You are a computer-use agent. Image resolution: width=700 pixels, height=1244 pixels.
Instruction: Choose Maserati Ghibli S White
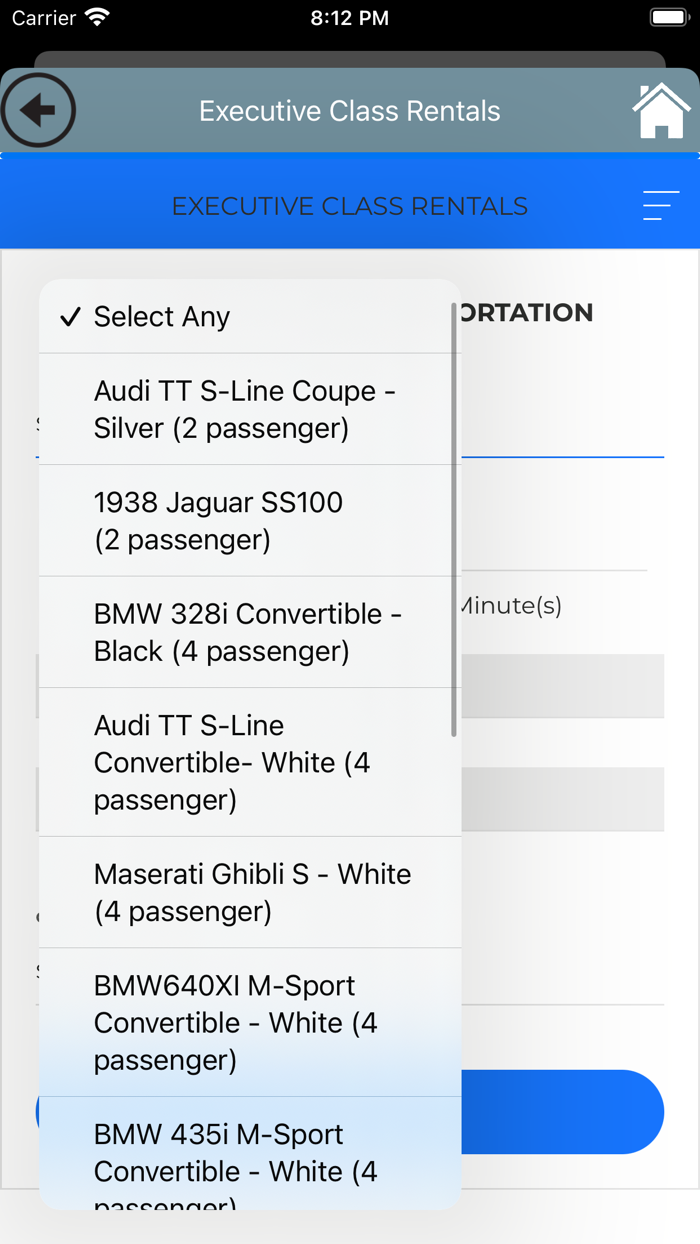250,892
